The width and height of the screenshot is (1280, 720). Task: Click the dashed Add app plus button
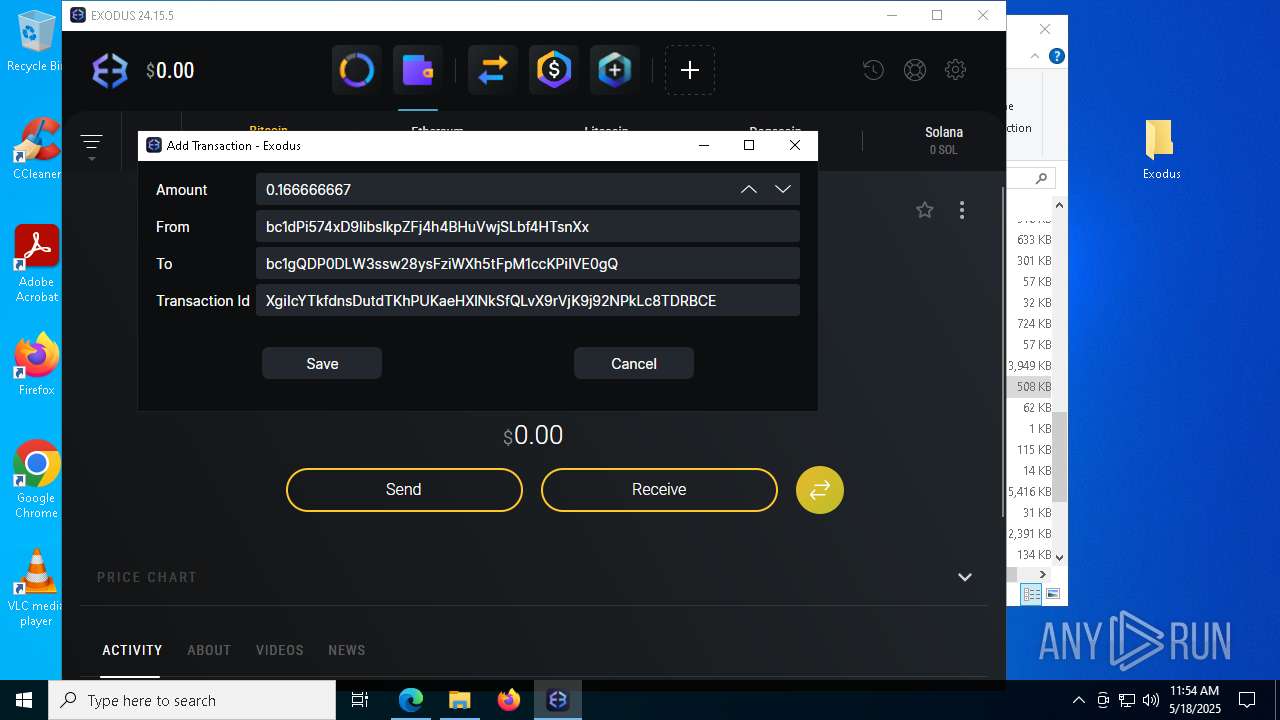(690, 70)
